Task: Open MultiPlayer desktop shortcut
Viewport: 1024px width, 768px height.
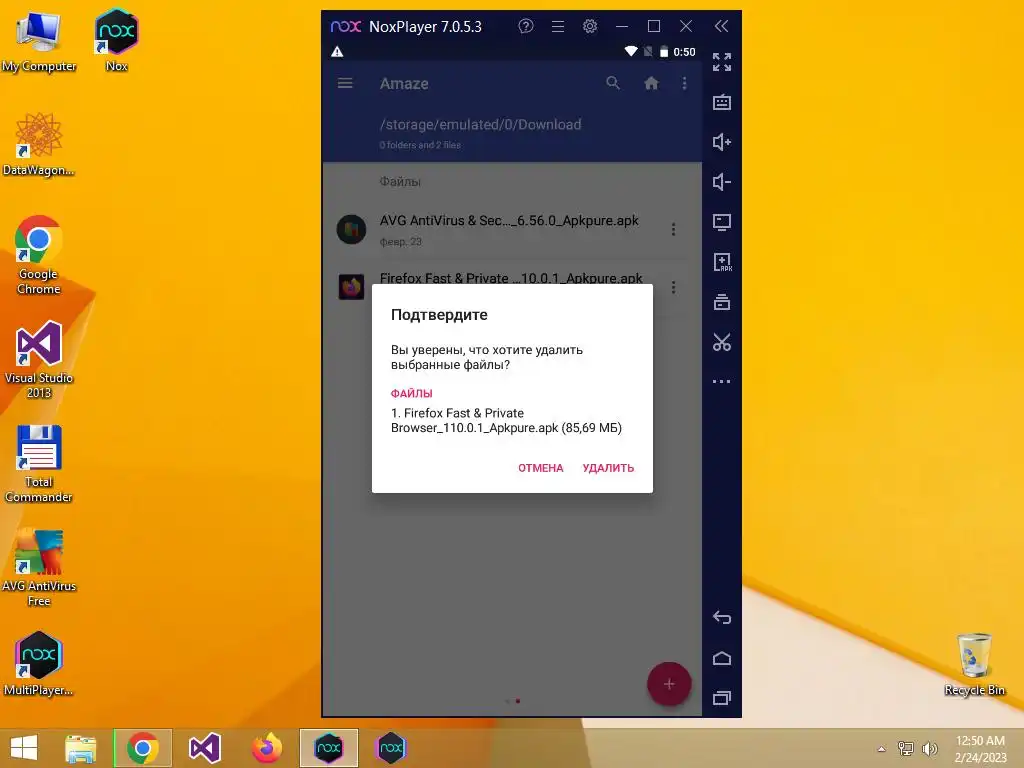Action: [x=39, y=664]
